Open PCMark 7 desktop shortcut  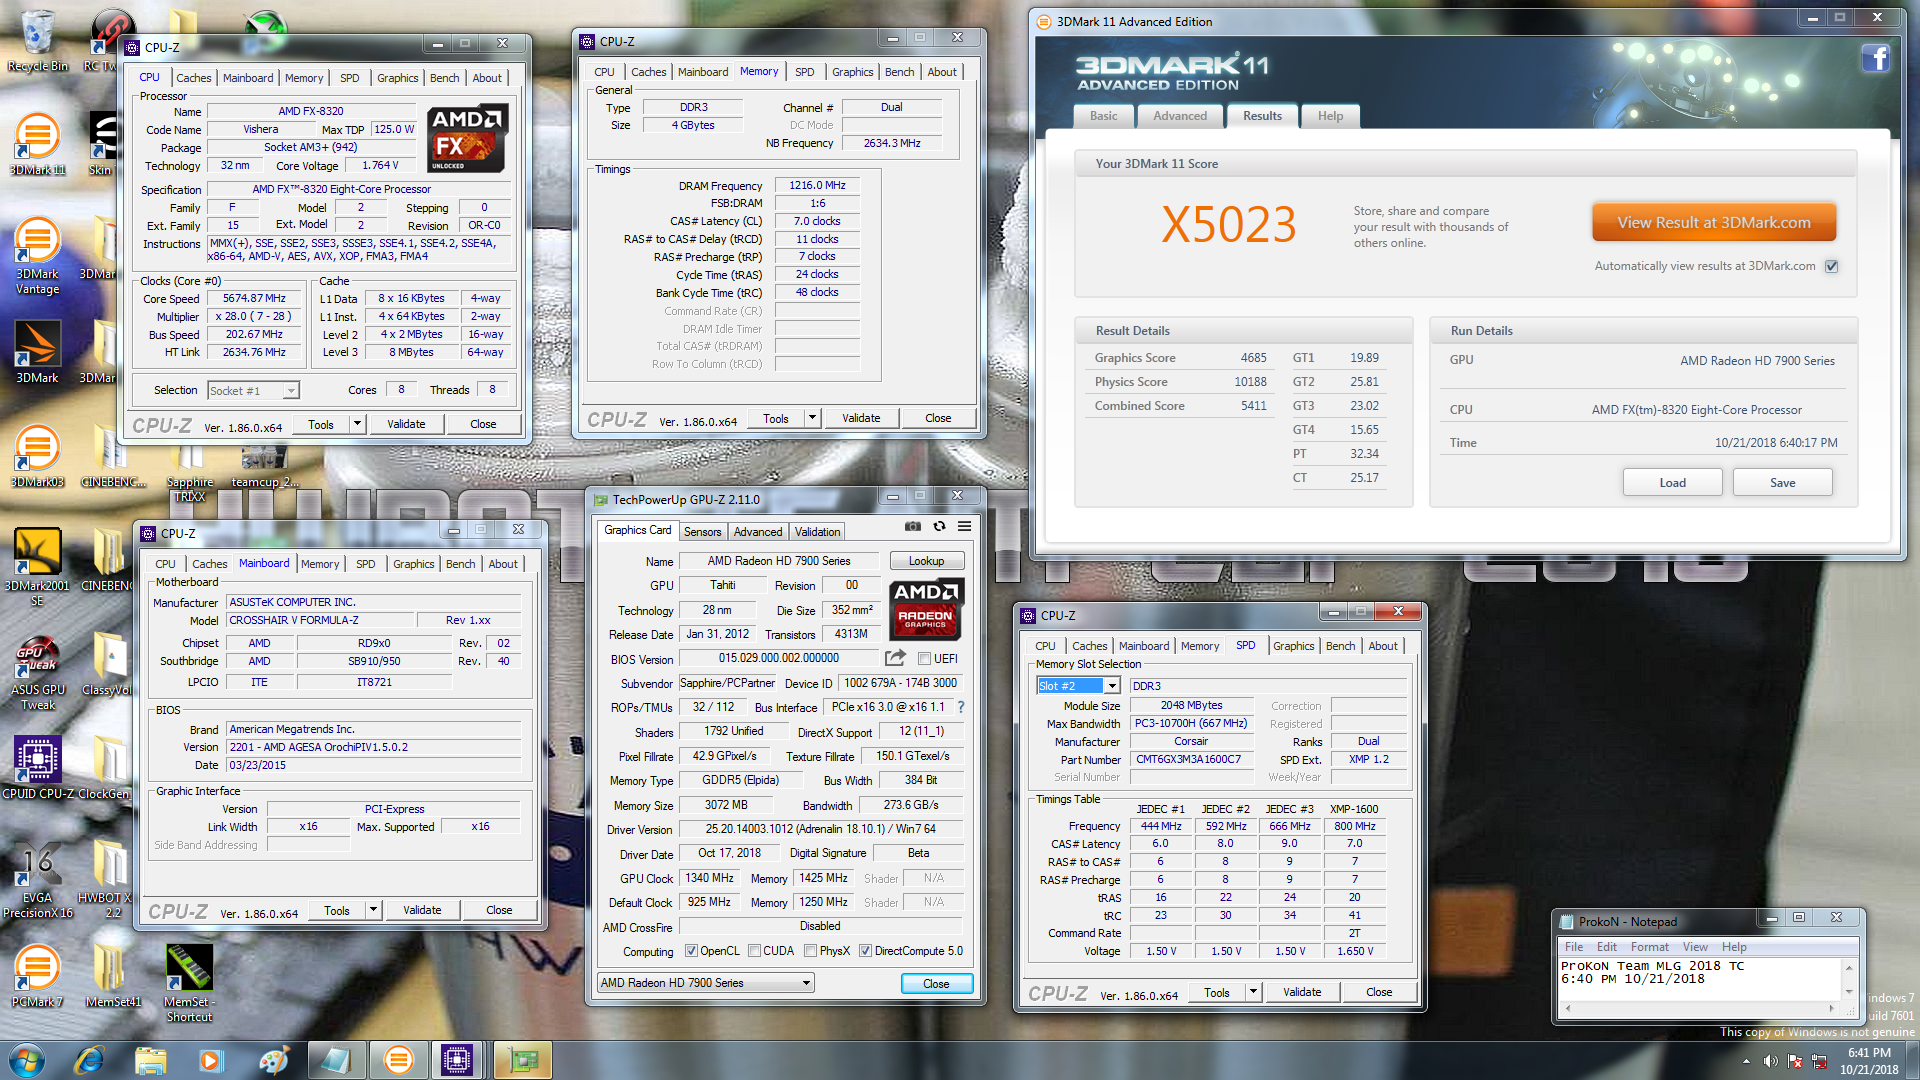tap(37, 976)
